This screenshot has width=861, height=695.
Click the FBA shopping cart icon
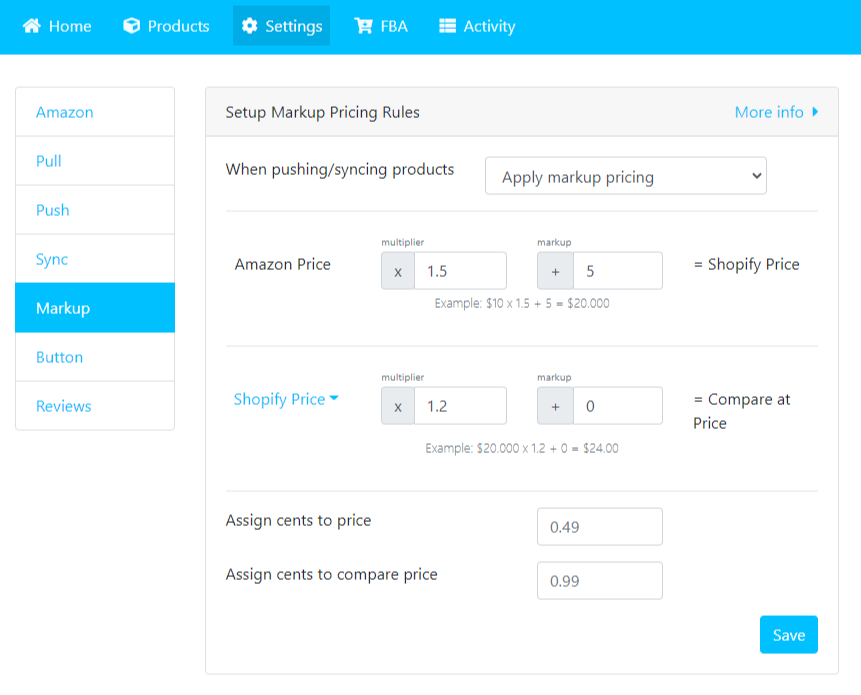click(363, 26)
